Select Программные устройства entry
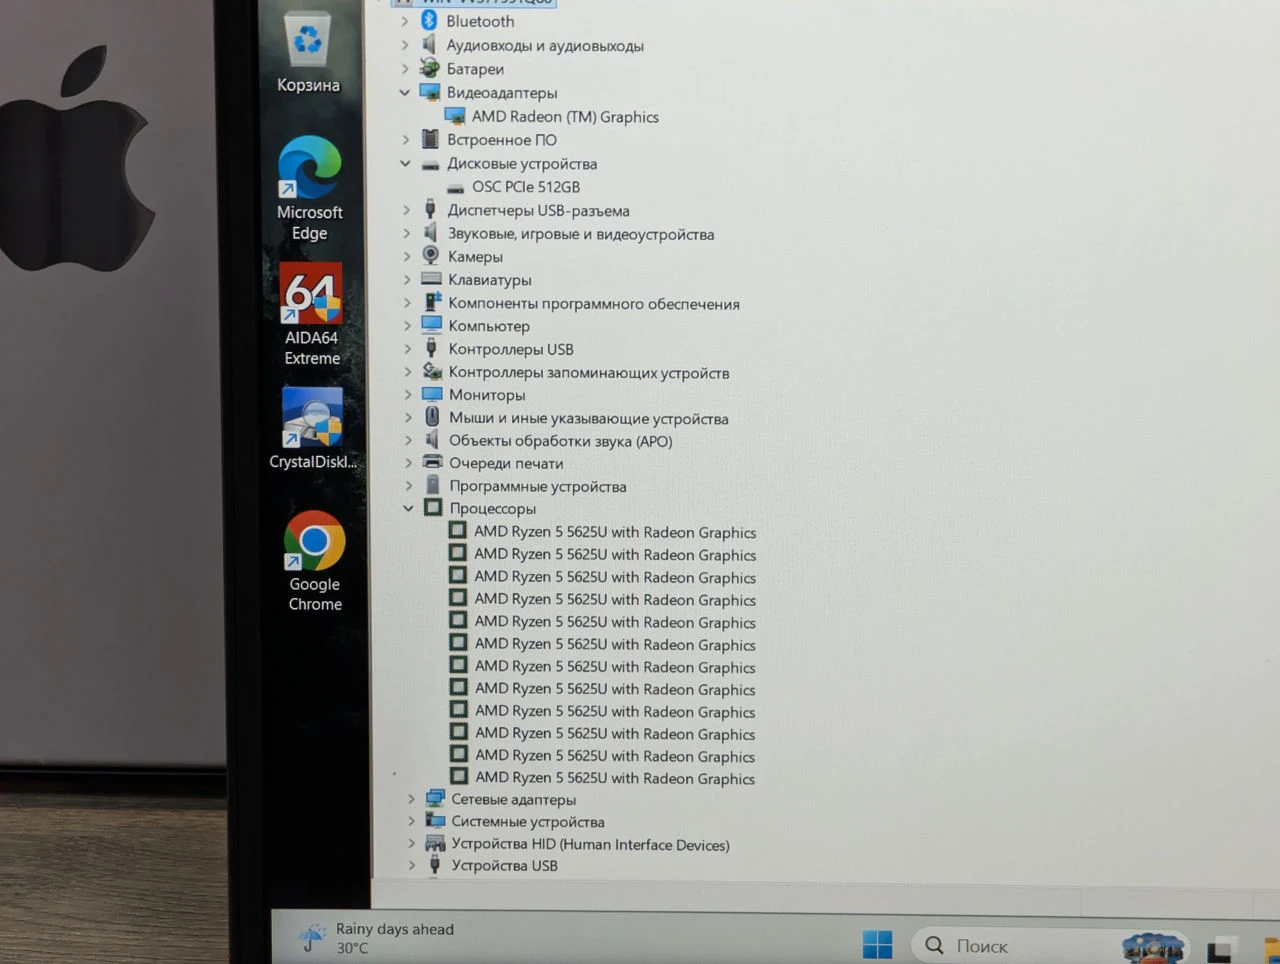 point(538,486)
